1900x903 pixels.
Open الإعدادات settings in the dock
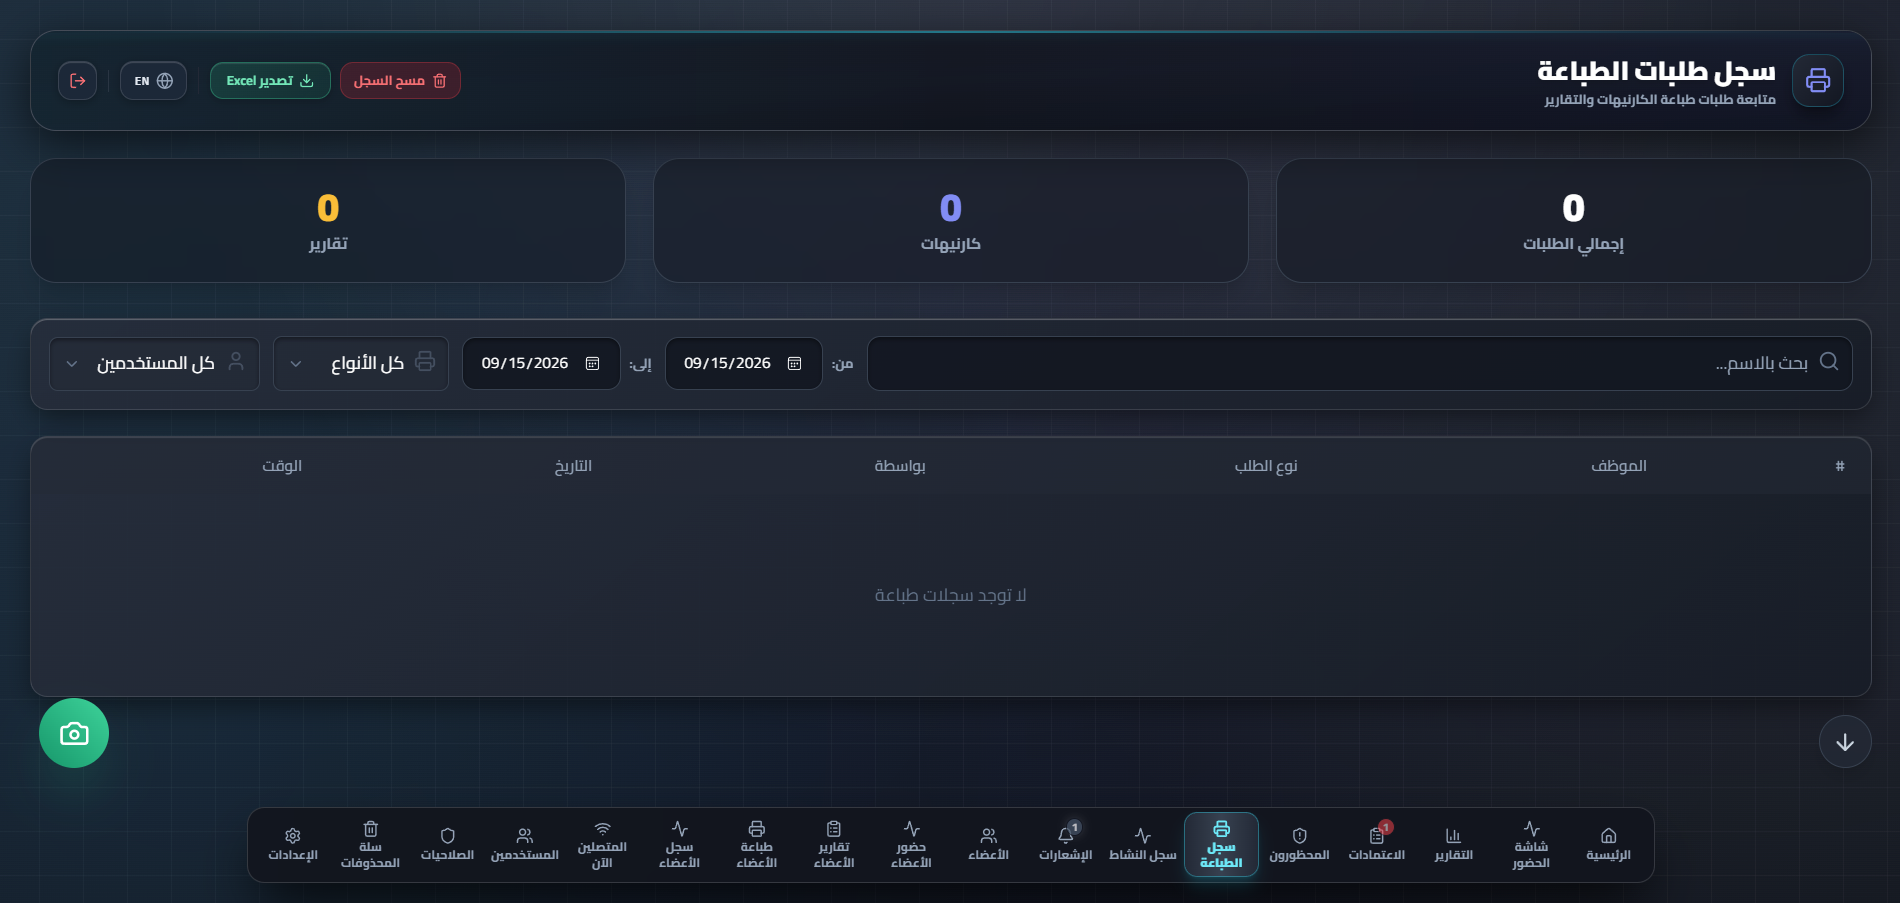coord(293,844)
